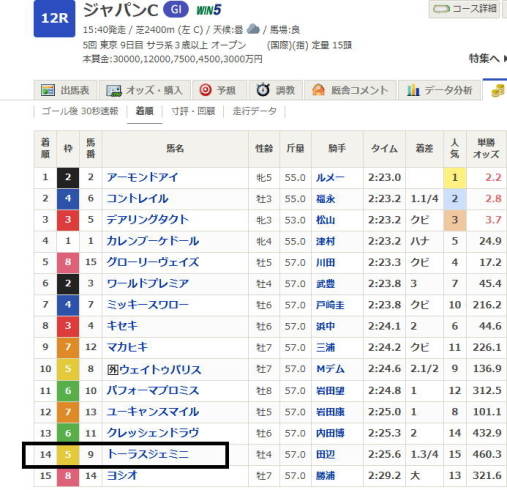Screen dimensions: 507x490
Task: Open horse コントレイル
Action: (x=137, y=199)
